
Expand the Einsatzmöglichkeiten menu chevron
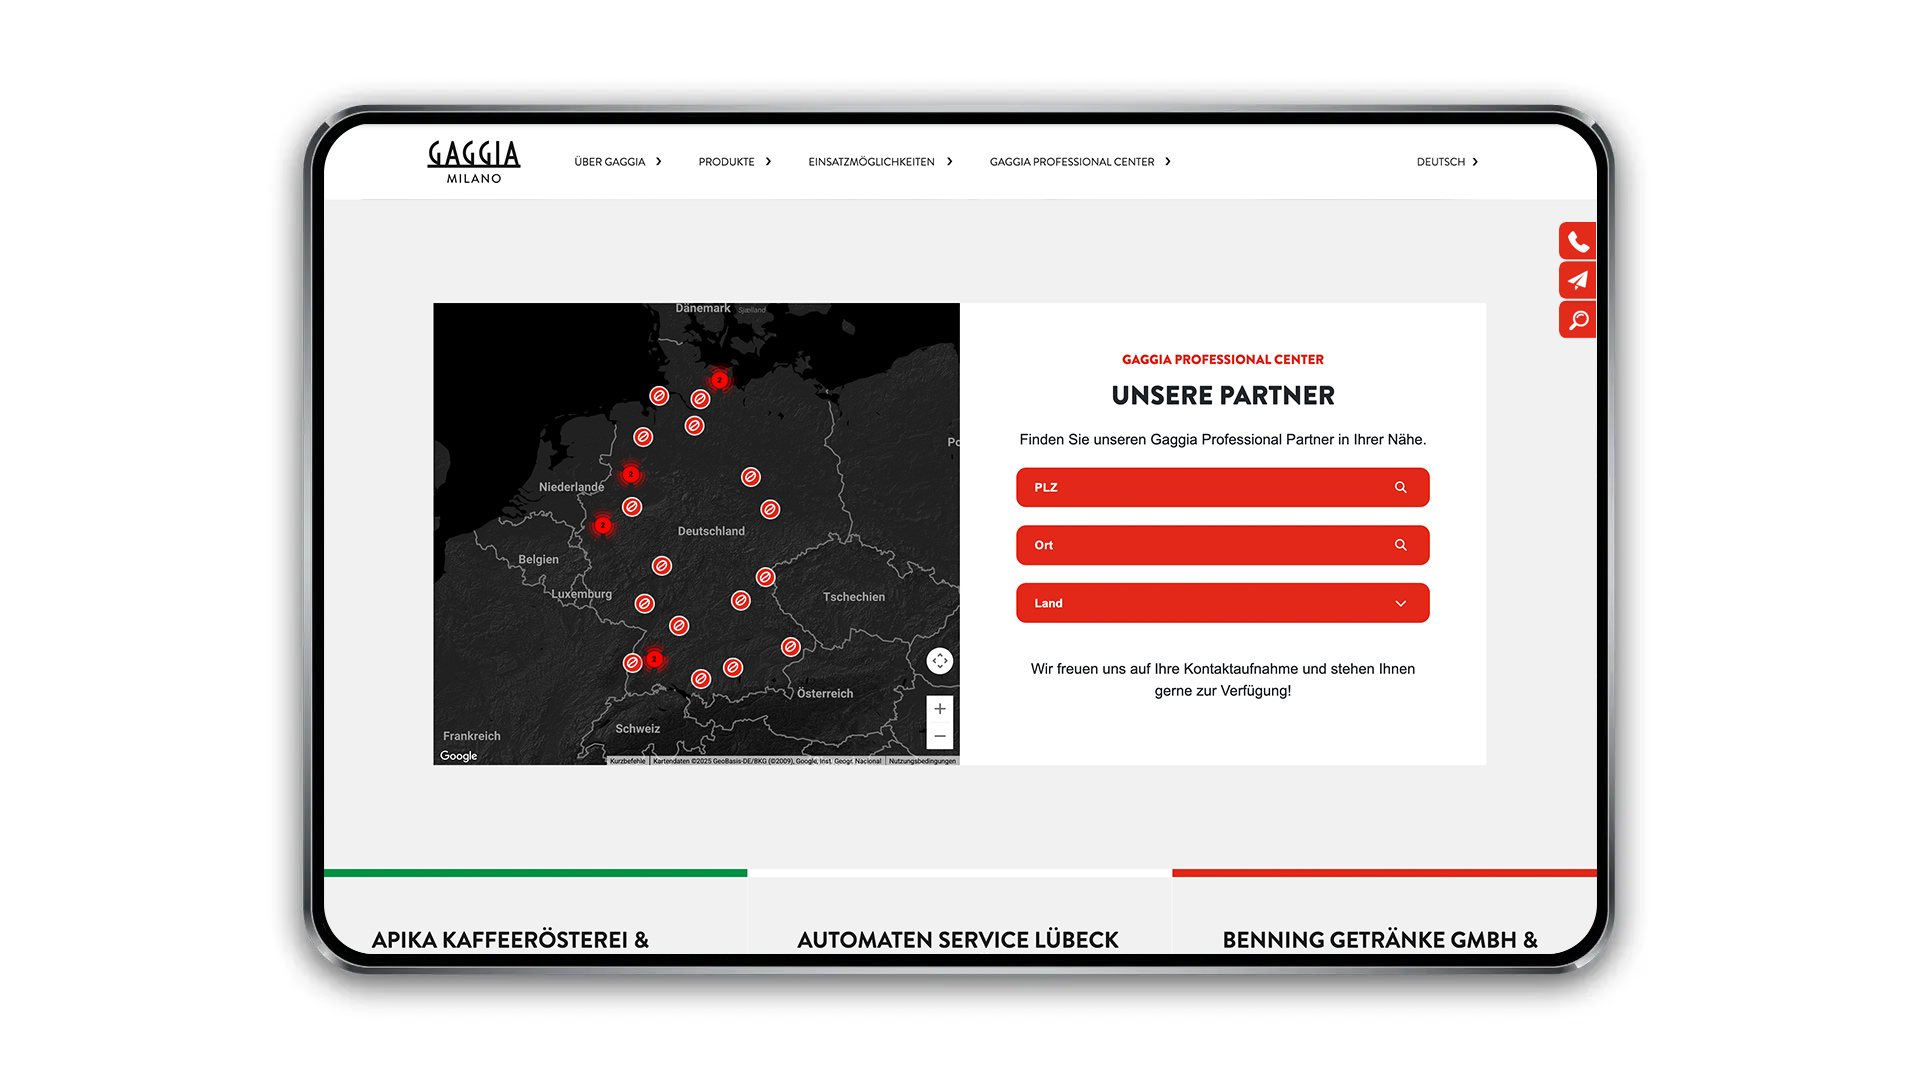[949, 162]
